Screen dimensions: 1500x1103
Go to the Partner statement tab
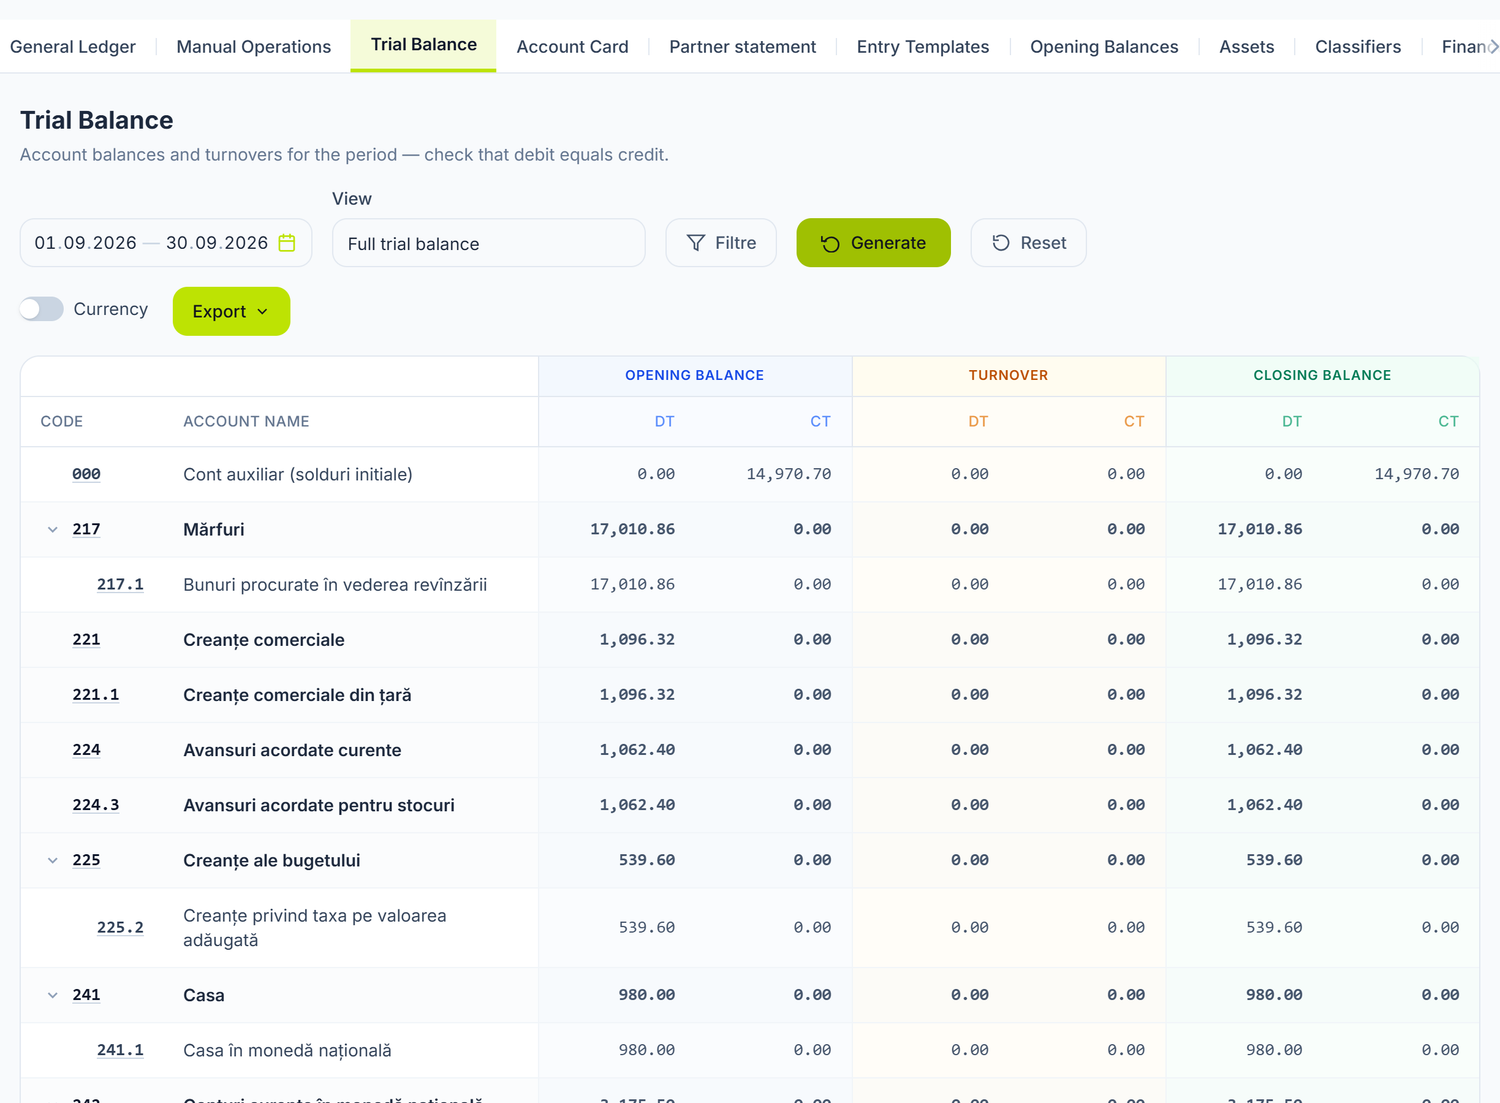743,47
